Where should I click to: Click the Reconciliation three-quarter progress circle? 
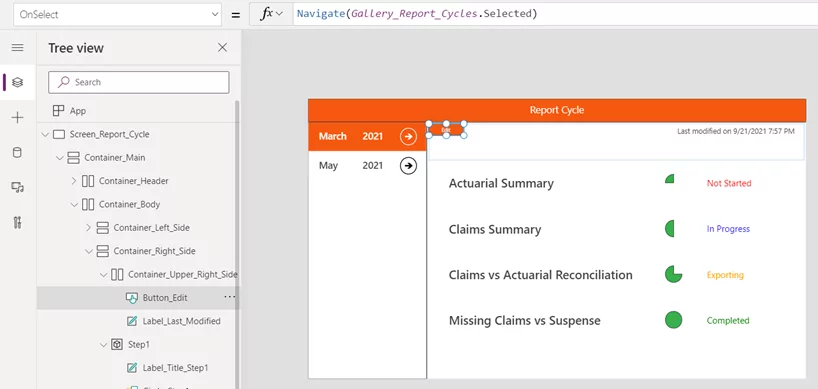[673, 274]
